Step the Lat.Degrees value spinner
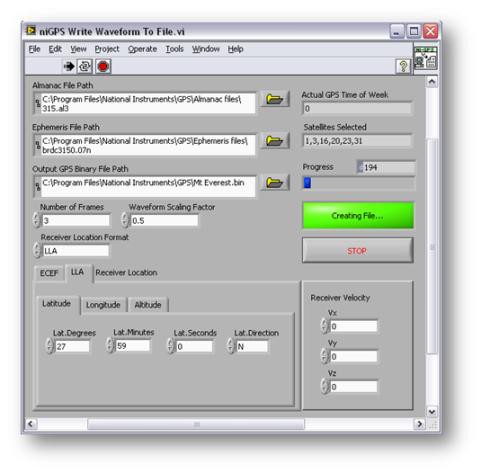481x473 pixels. click(49, 346)
